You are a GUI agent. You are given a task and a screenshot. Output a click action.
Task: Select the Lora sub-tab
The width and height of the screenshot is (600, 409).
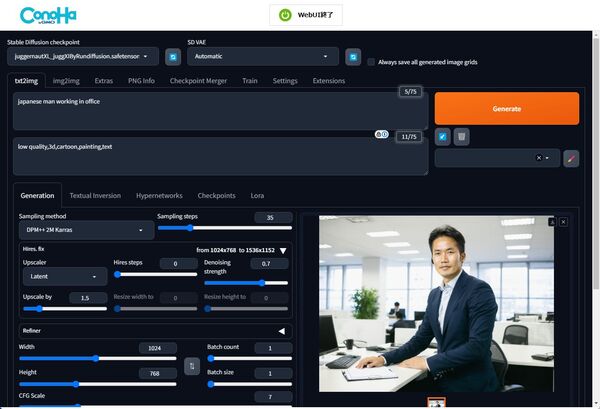[x=257, y=196]
